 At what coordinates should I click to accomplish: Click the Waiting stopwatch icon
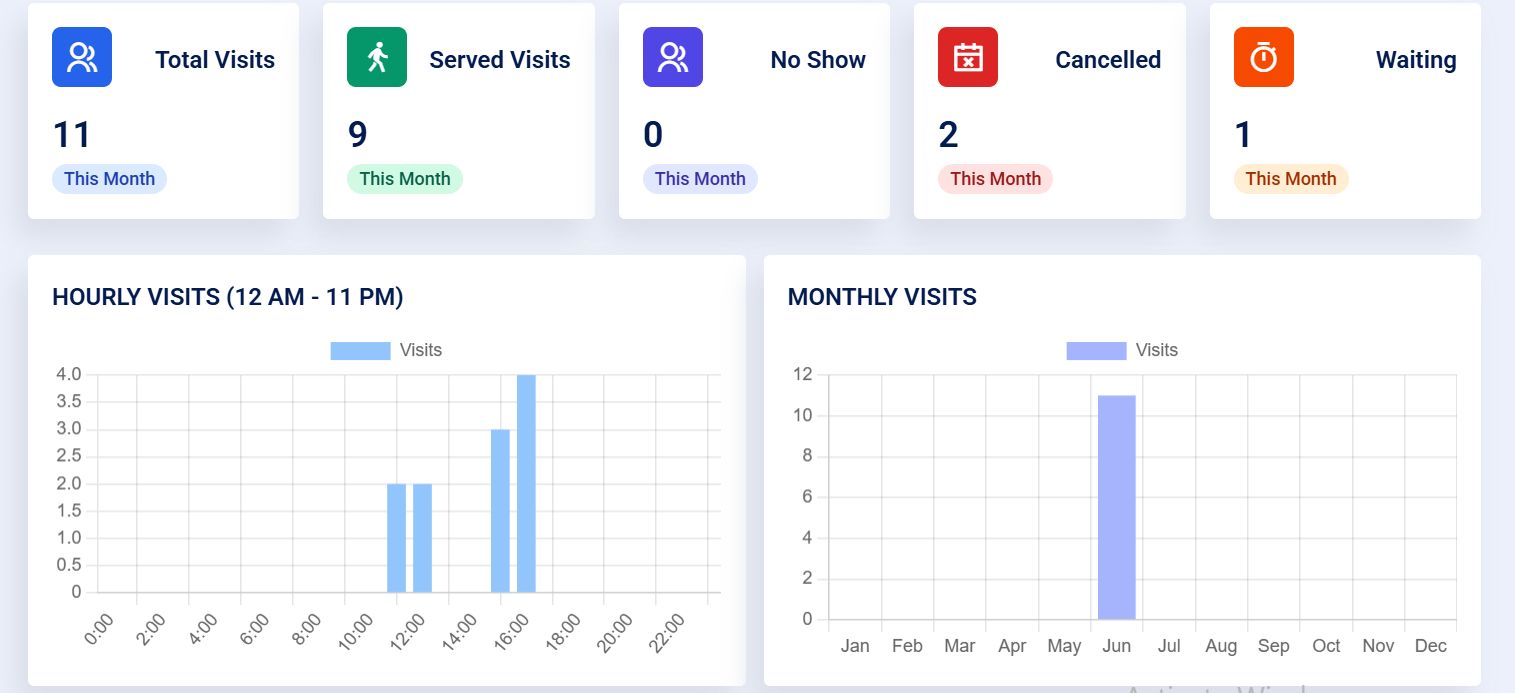pyautogui.click(x=1264, y=57)
